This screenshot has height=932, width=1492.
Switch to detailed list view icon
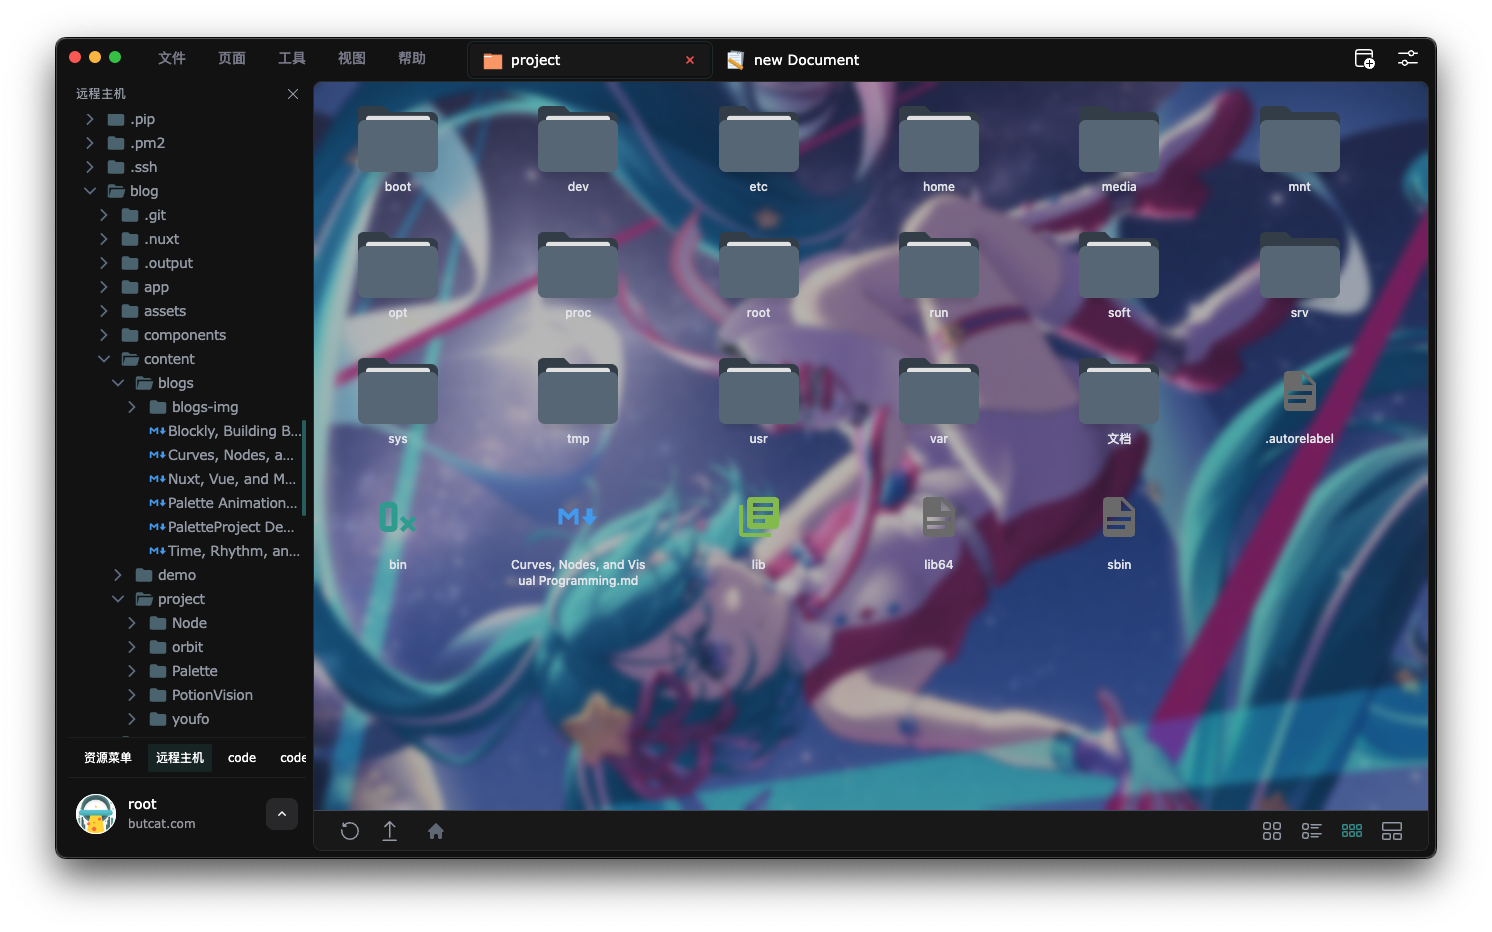point(1312,831)
